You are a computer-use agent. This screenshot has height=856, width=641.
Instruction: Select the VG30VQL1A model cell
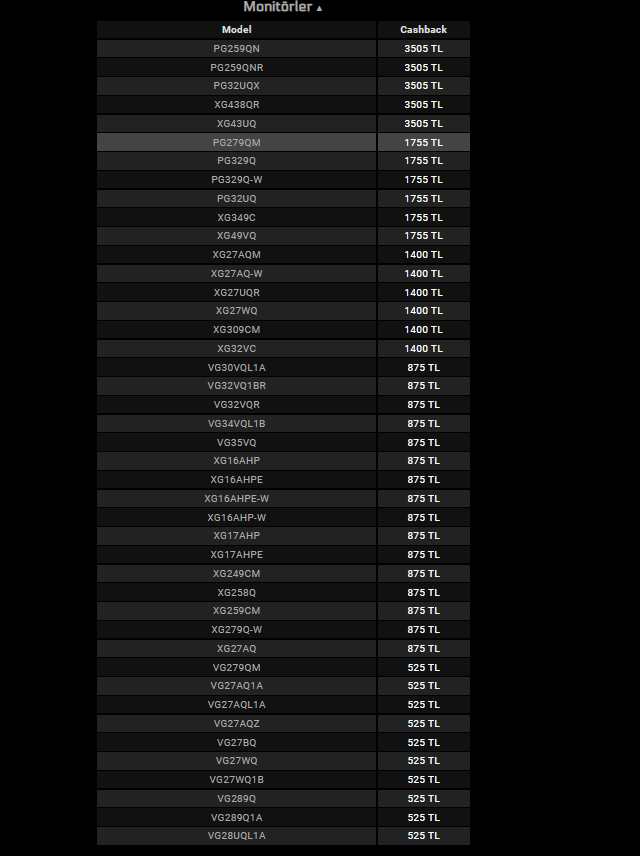click(x=237, y=367)
